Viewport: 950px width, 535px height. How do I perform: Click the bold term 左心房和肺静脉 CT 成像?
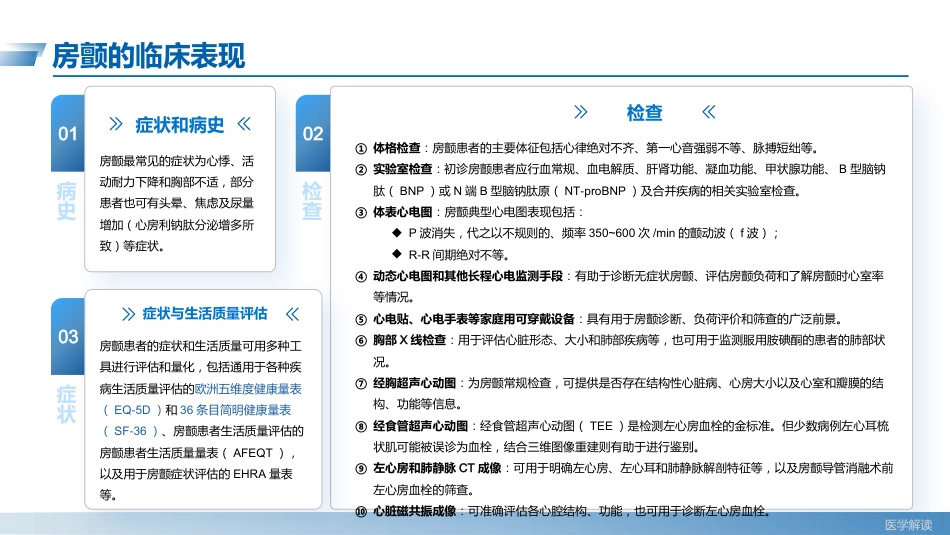(x=437, y=468)
